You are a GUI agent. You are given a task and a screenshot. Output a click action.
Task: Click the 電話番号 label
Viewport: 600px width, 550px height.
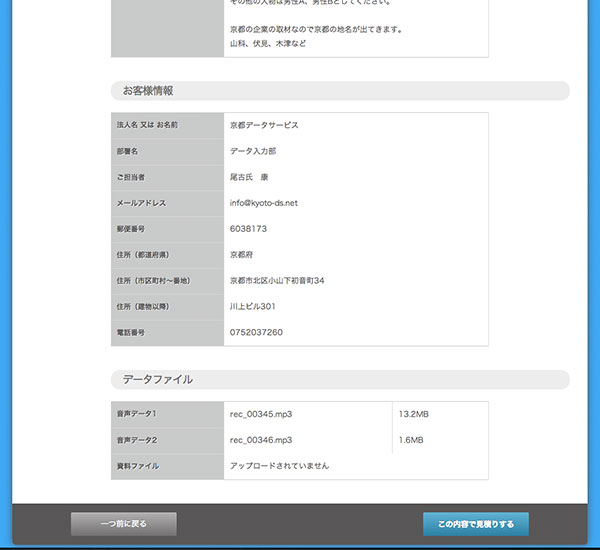(131, 333)
